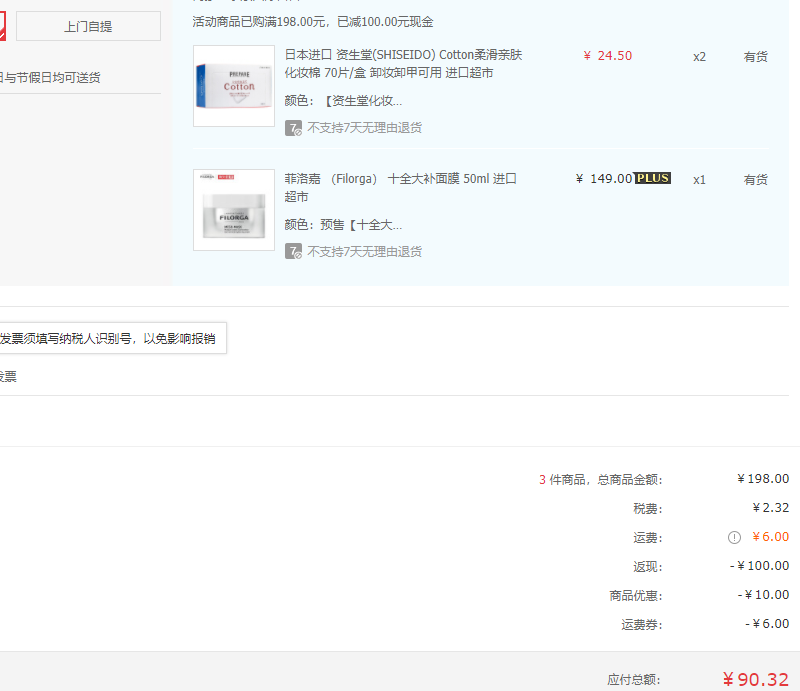Click the shipping fee info icon beside ¥6.00
This screenshot has width=800, height=691.
tap(734, 537)
